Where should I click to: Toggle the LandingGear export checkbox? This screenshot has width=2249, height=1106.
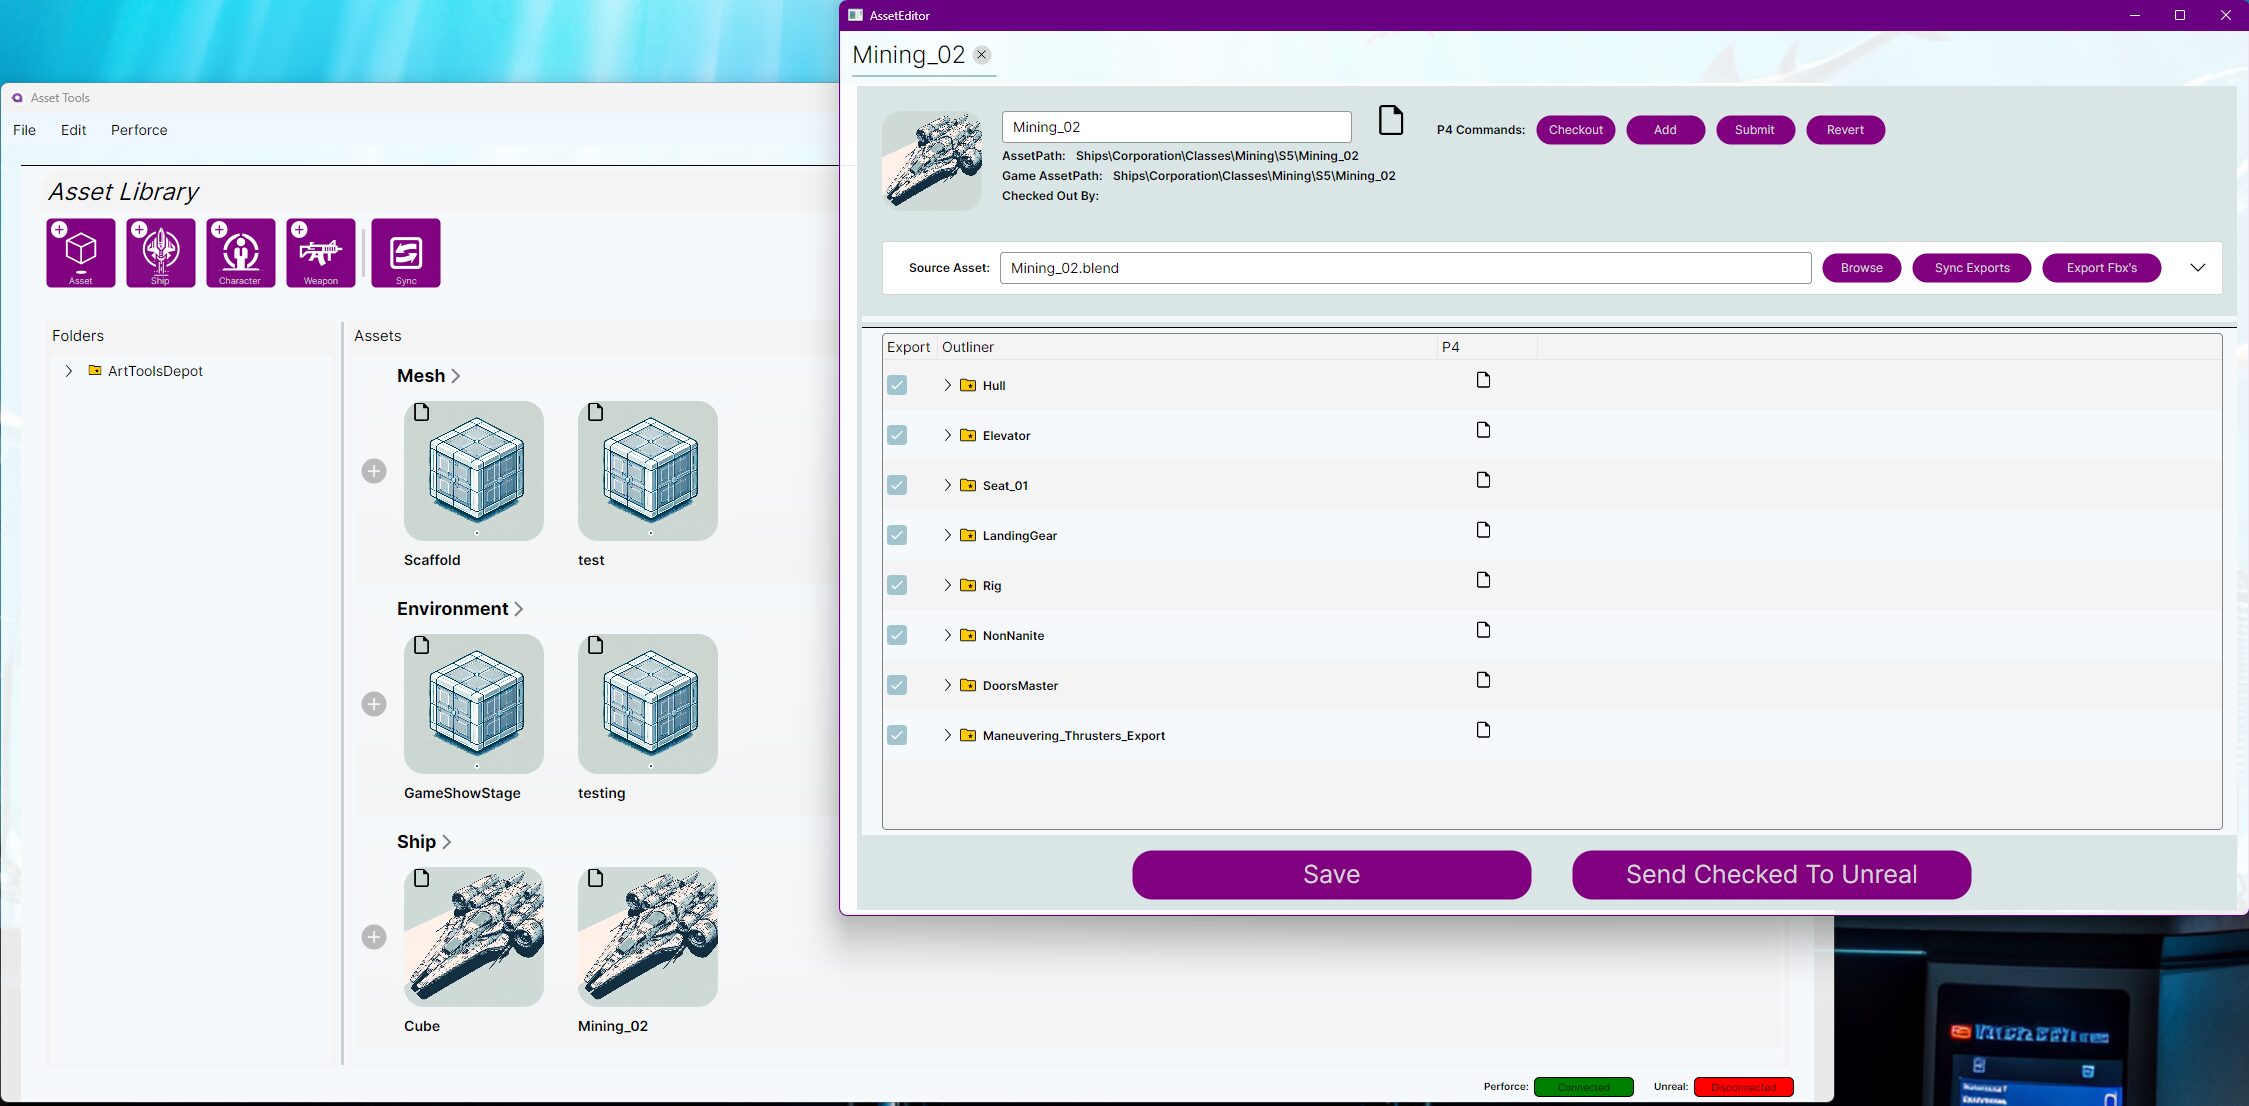[897, 535]
